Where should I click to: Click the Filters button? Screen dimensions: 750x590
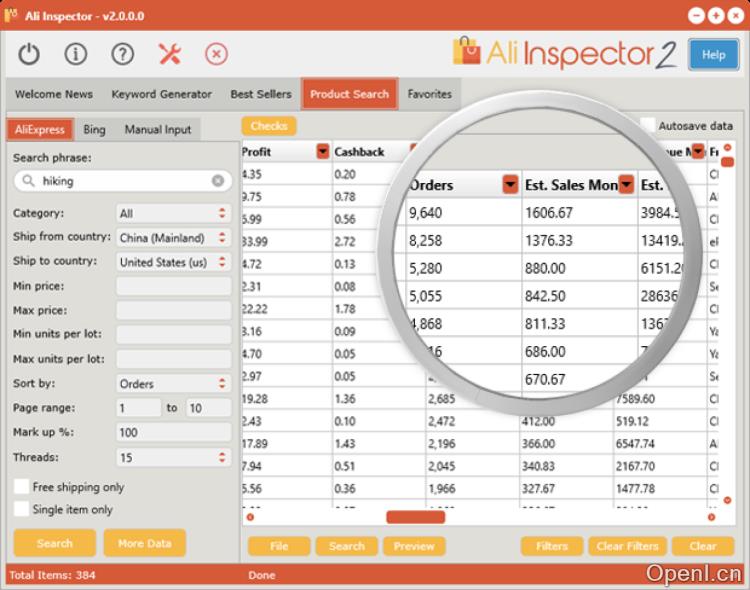[552, 546]
